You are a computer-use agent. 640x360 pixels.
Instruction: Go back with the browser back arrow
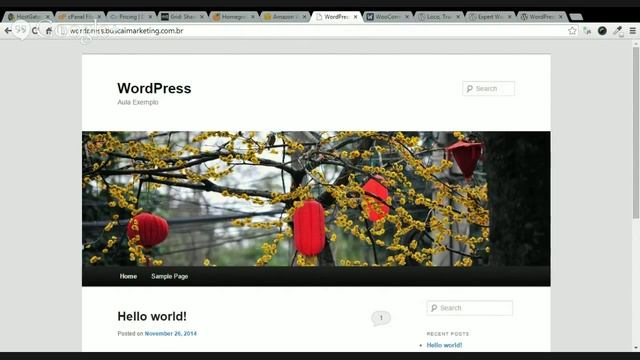click(x=8, y=31)
